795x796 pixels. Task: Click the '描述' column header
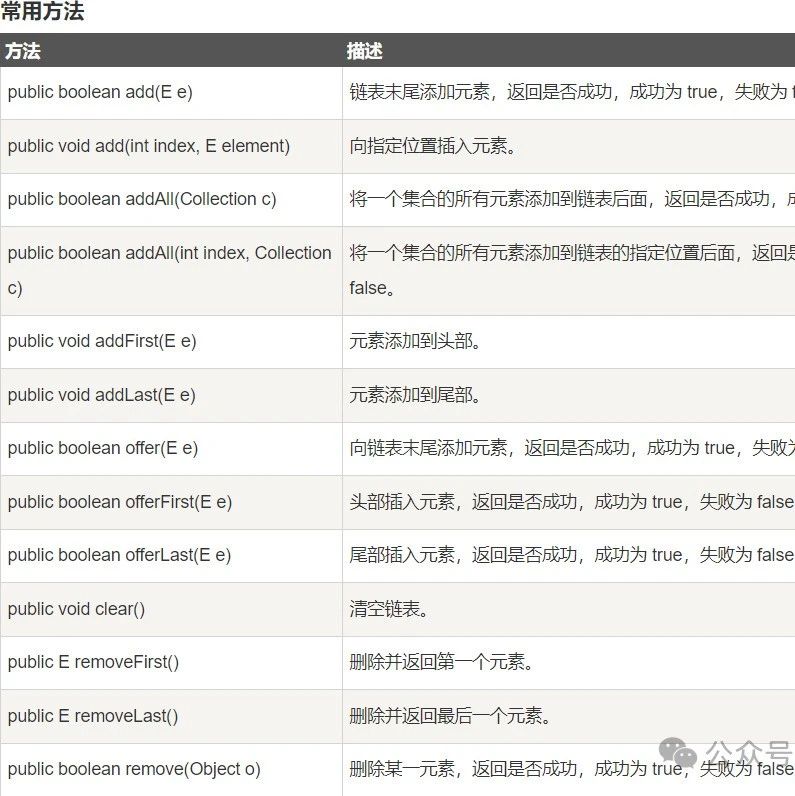pos(365,51)
